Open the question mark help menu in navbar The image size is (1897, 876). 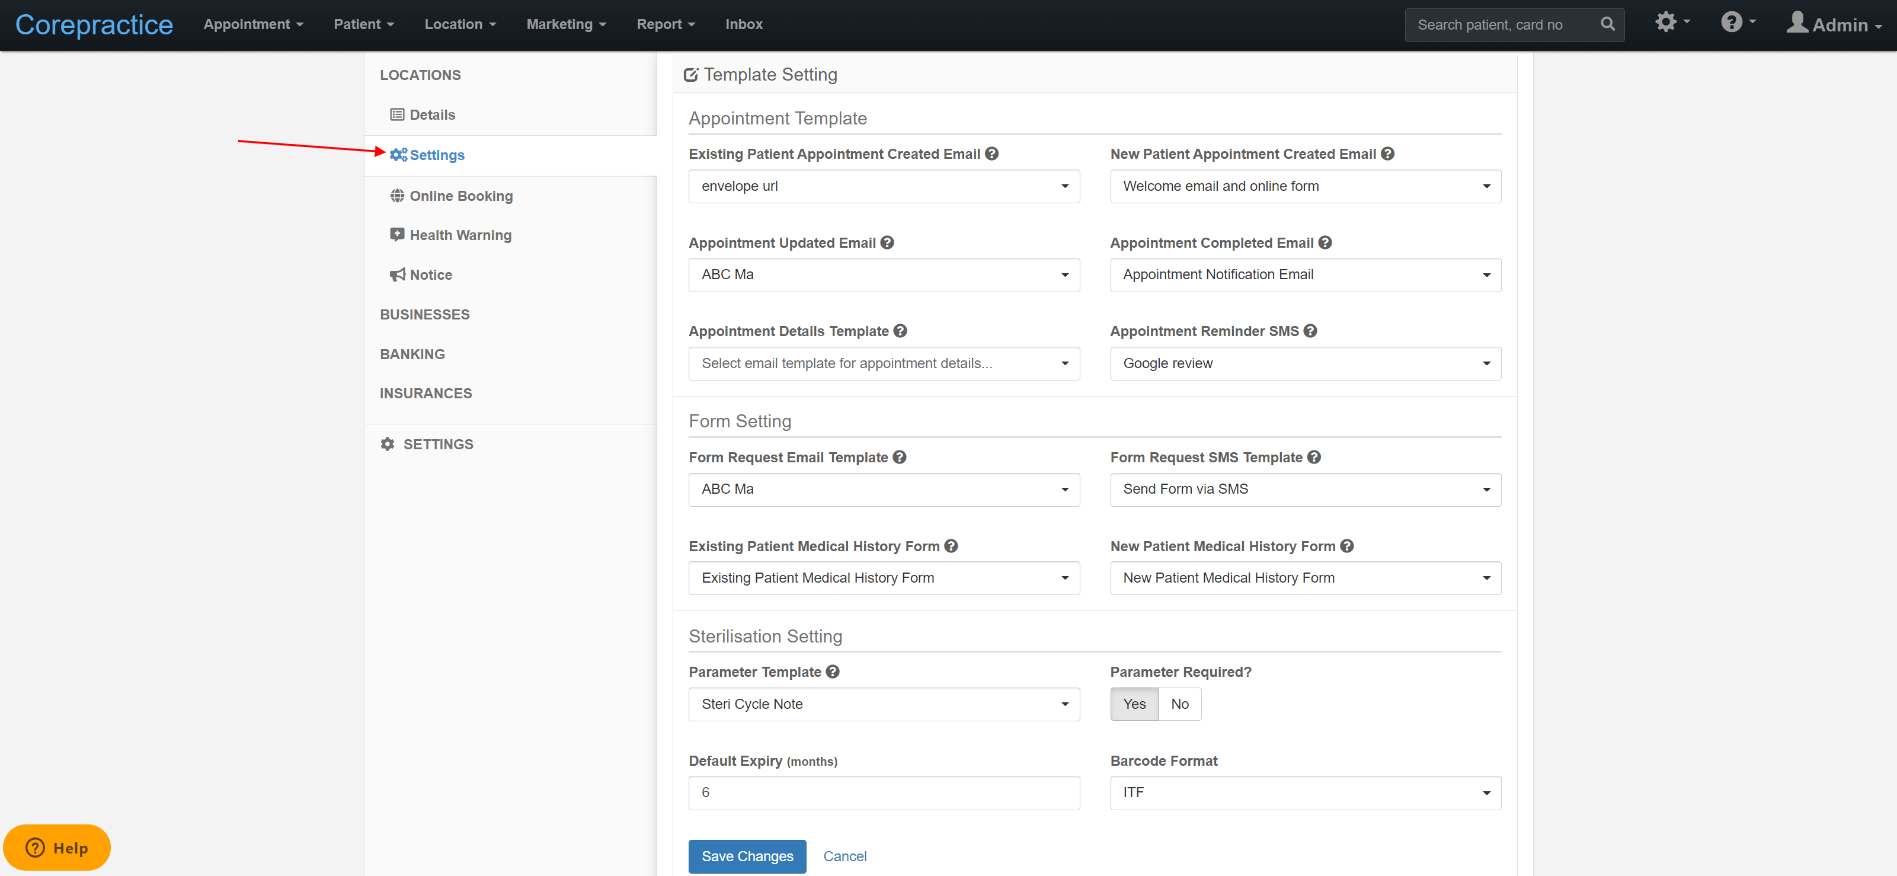(1738, 22)
